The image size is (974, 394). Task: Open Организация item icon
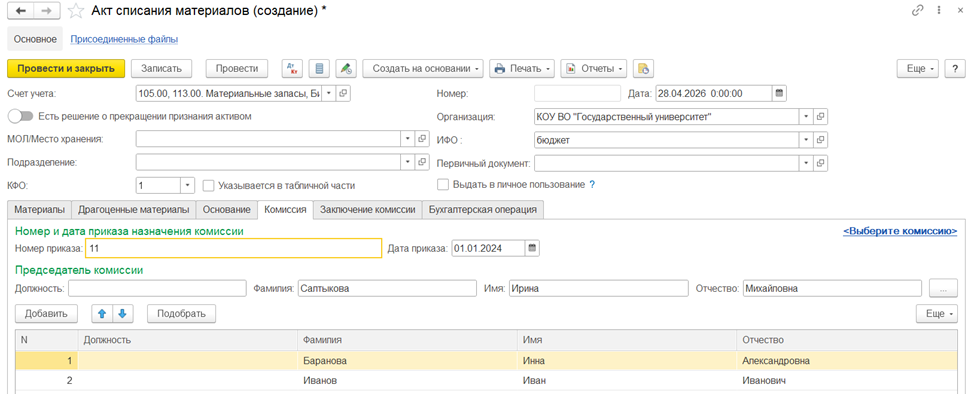point(821,116)
